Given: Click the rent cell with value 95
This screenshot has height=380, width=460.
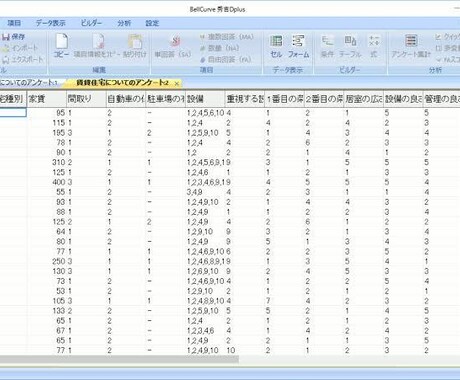Looking at the screenshot, I should click(x=47, y=113).
